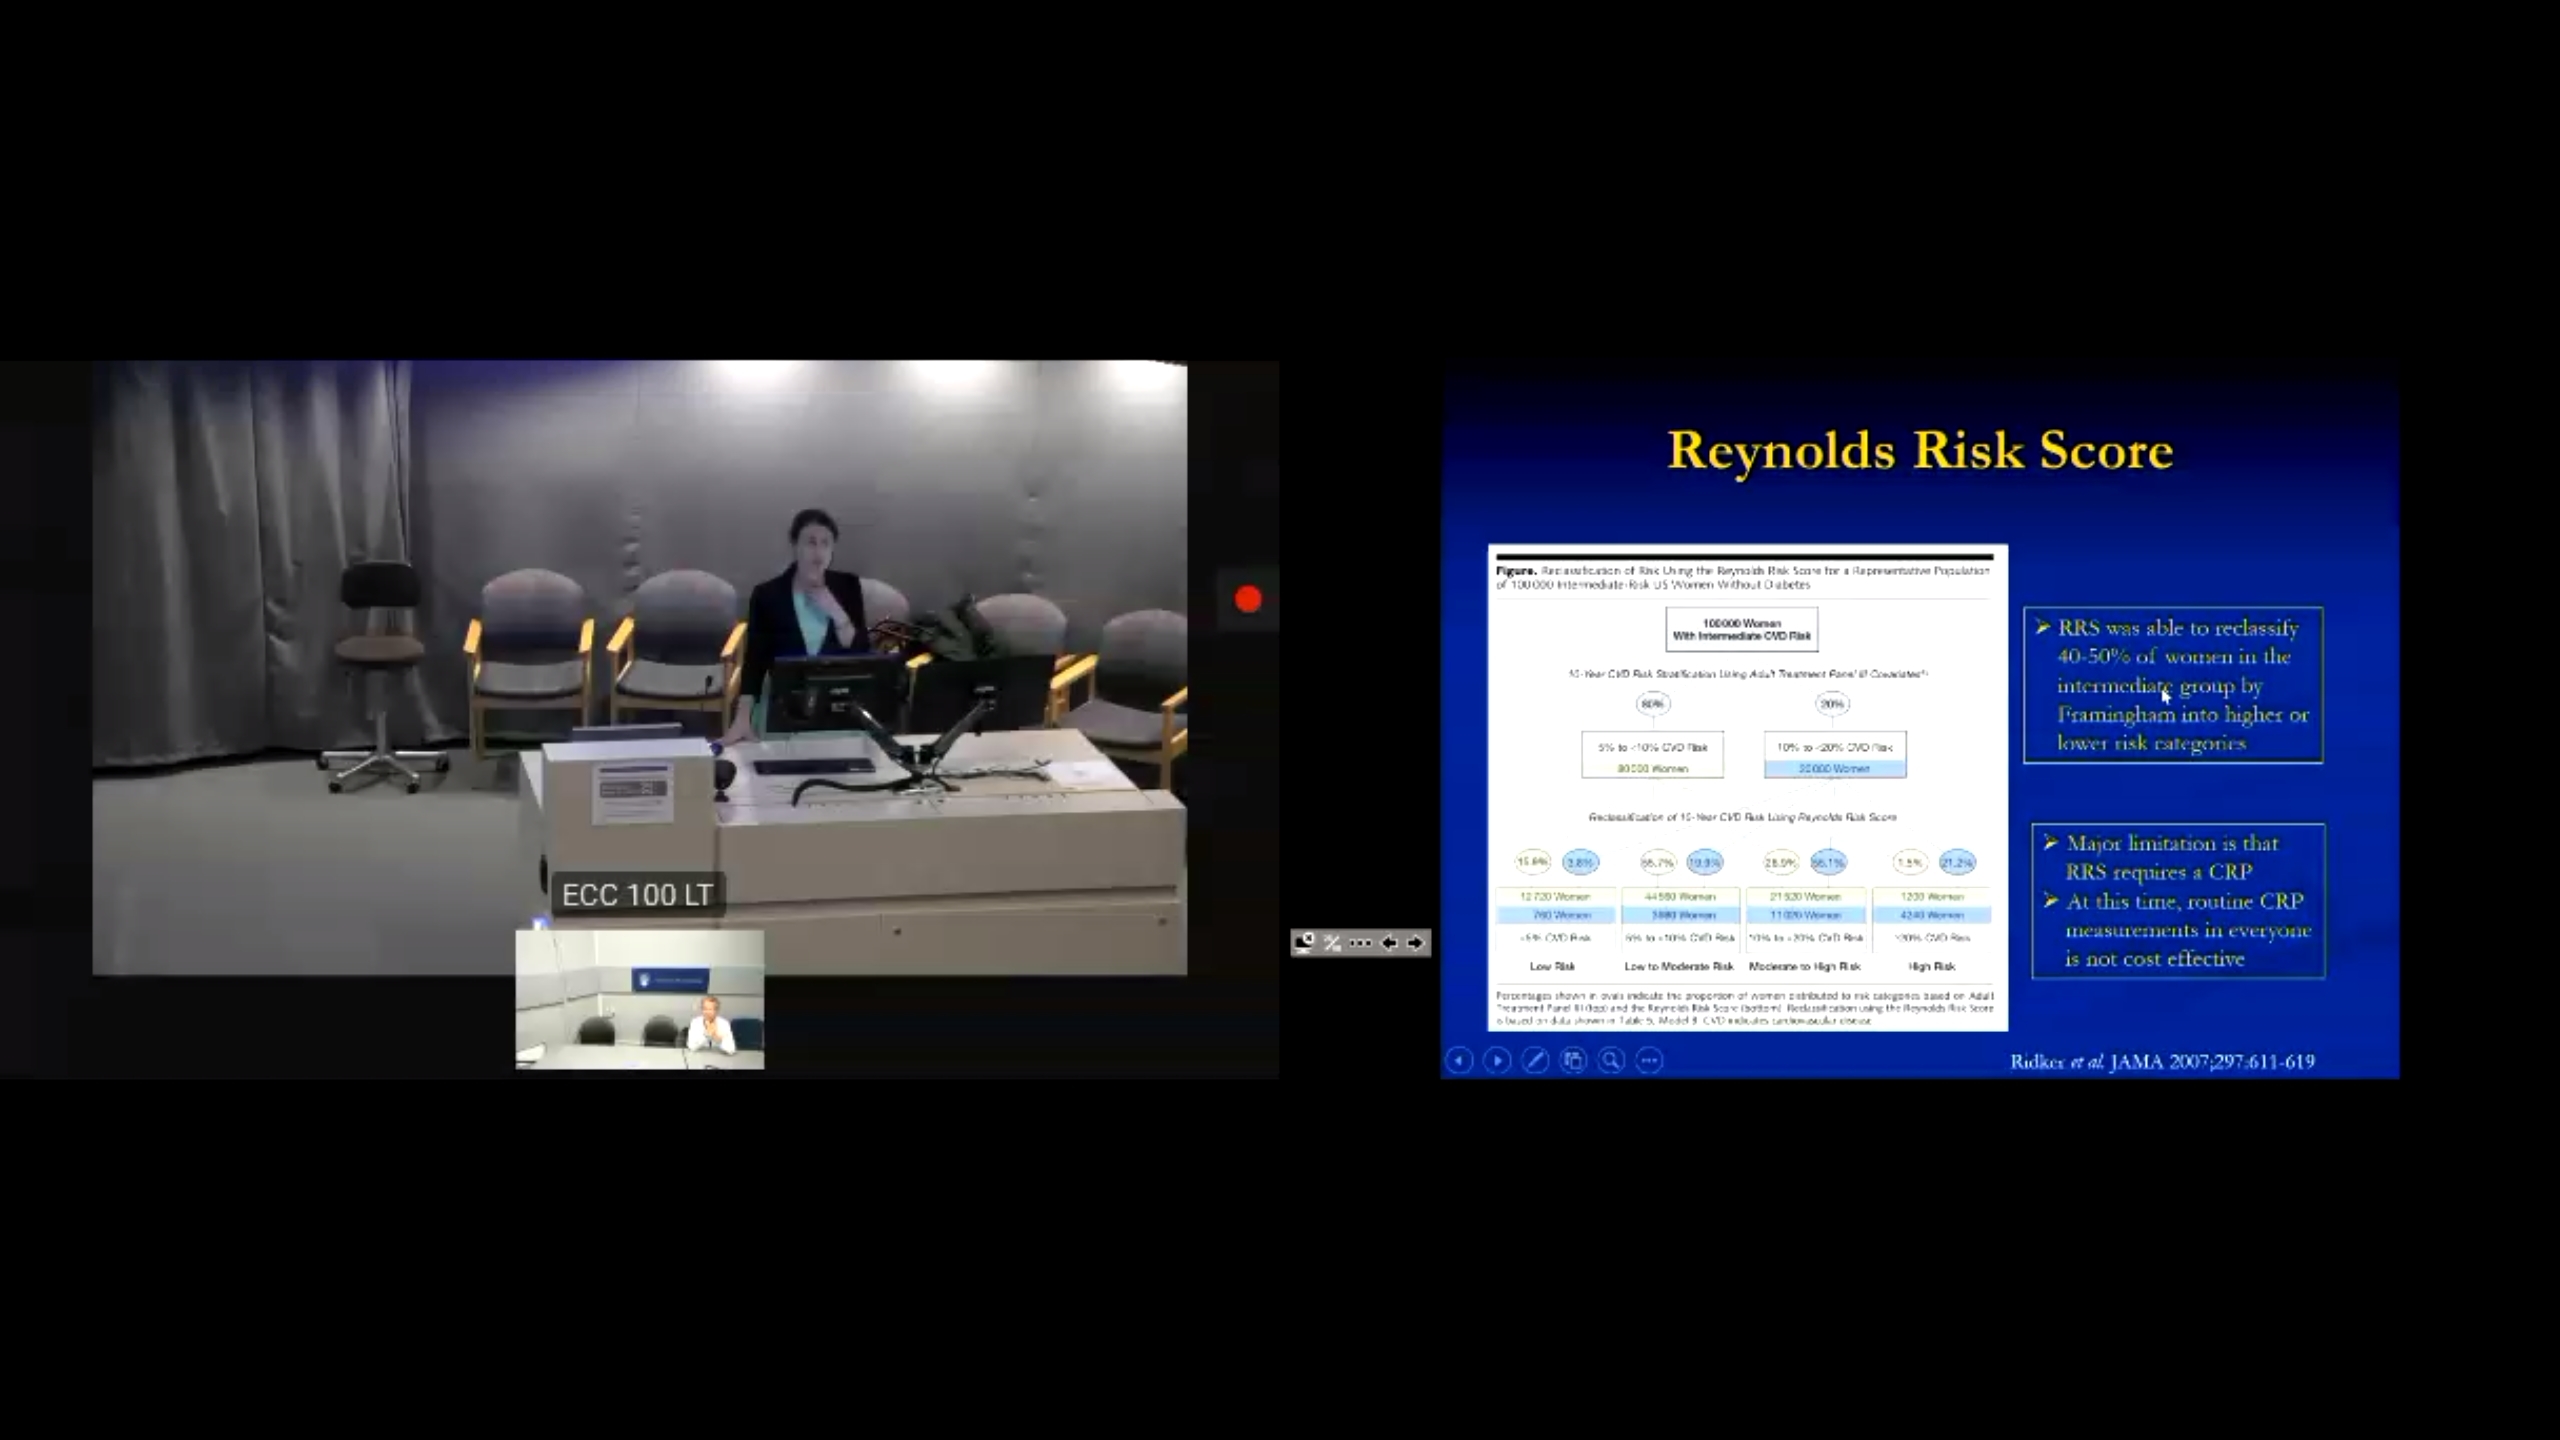Click the Reynolds Risk Score slide title
This screenshot has width=2560, height=1440.
1920,450
